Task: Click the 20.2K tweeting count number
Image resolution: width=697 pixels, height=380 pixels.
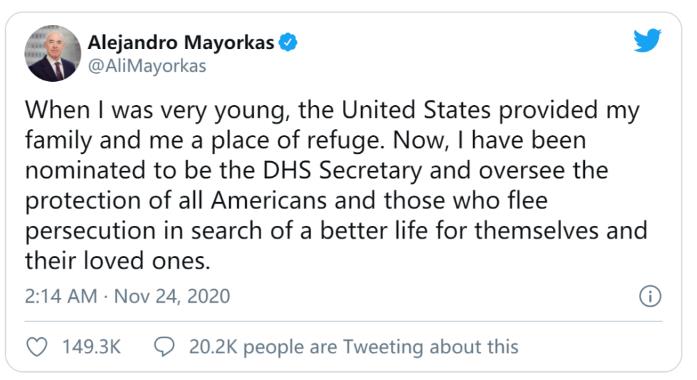Action: [213, 347]
